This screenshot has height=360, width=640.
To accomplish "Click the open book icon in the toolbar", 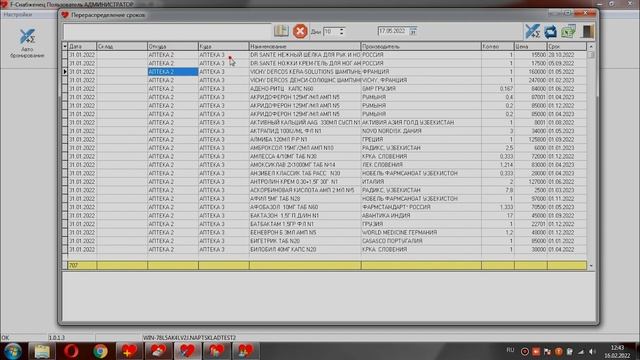I will click(x=281, y=31).
